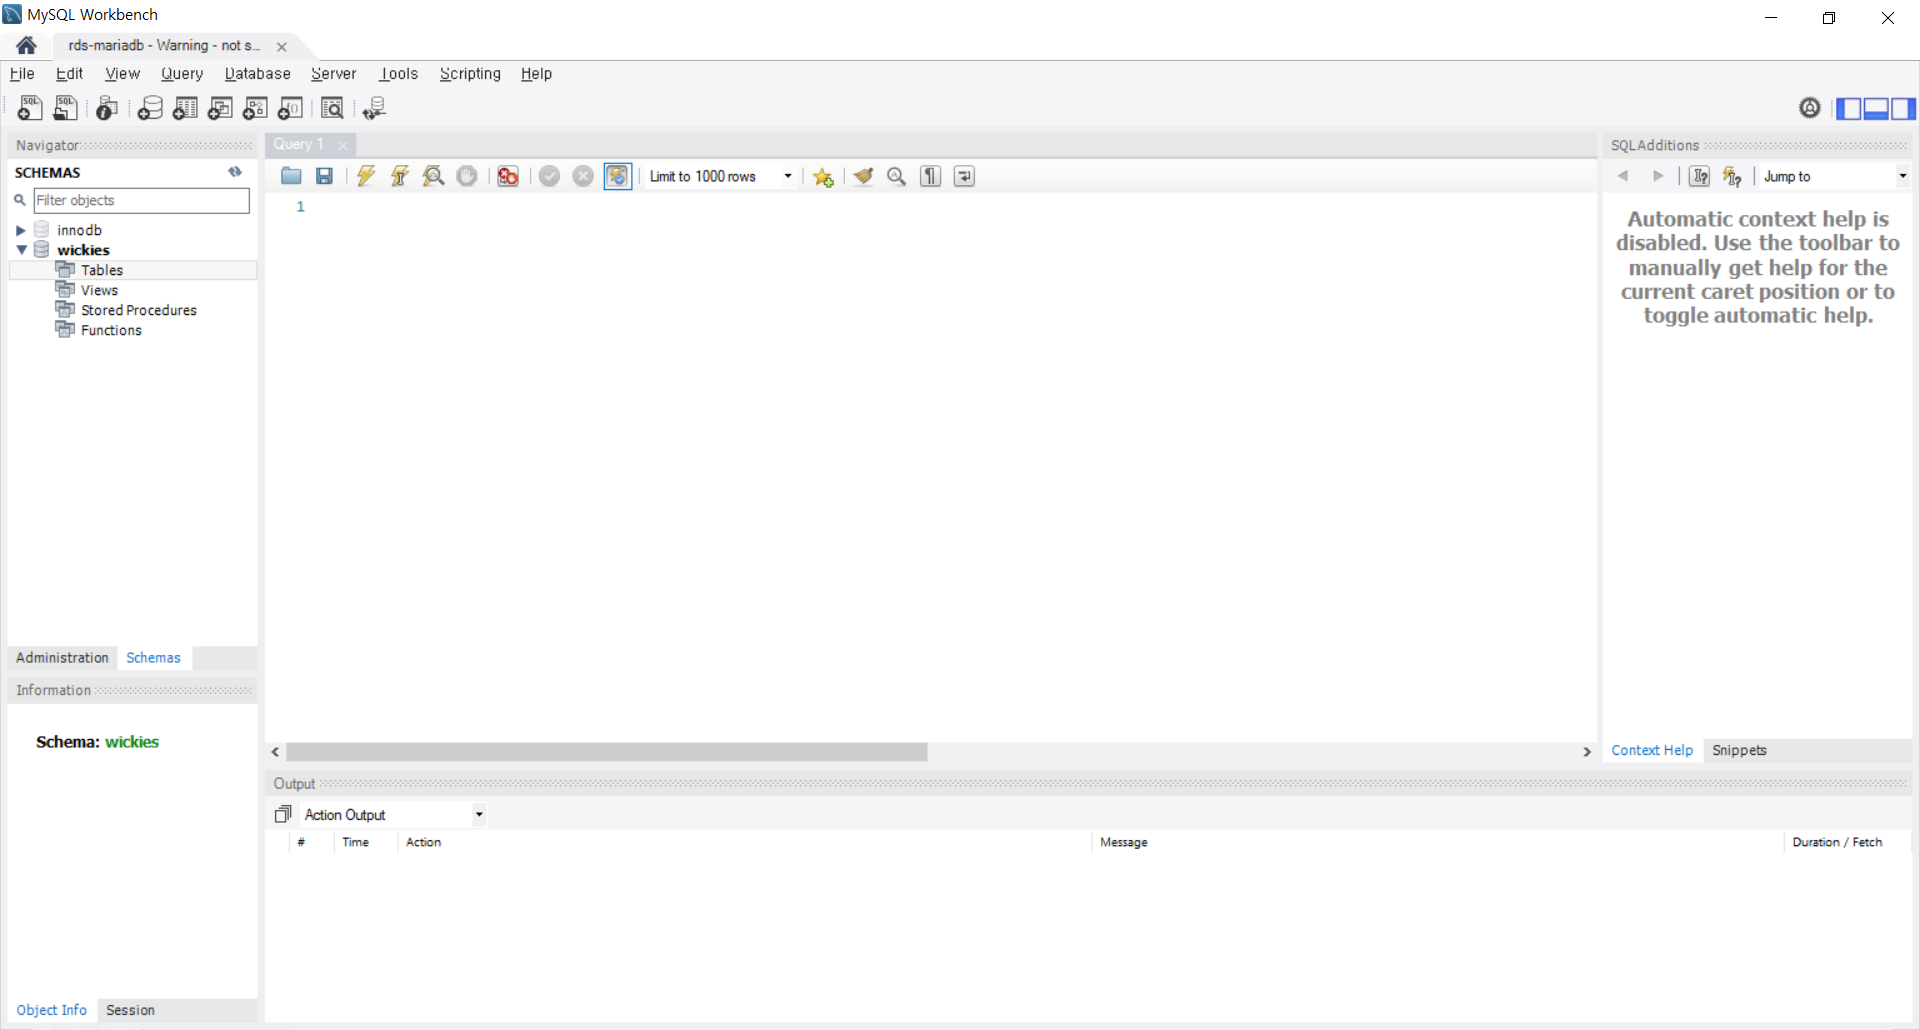Create a new view icon
Screen dimensions: 1920x1030
(220, 108)
